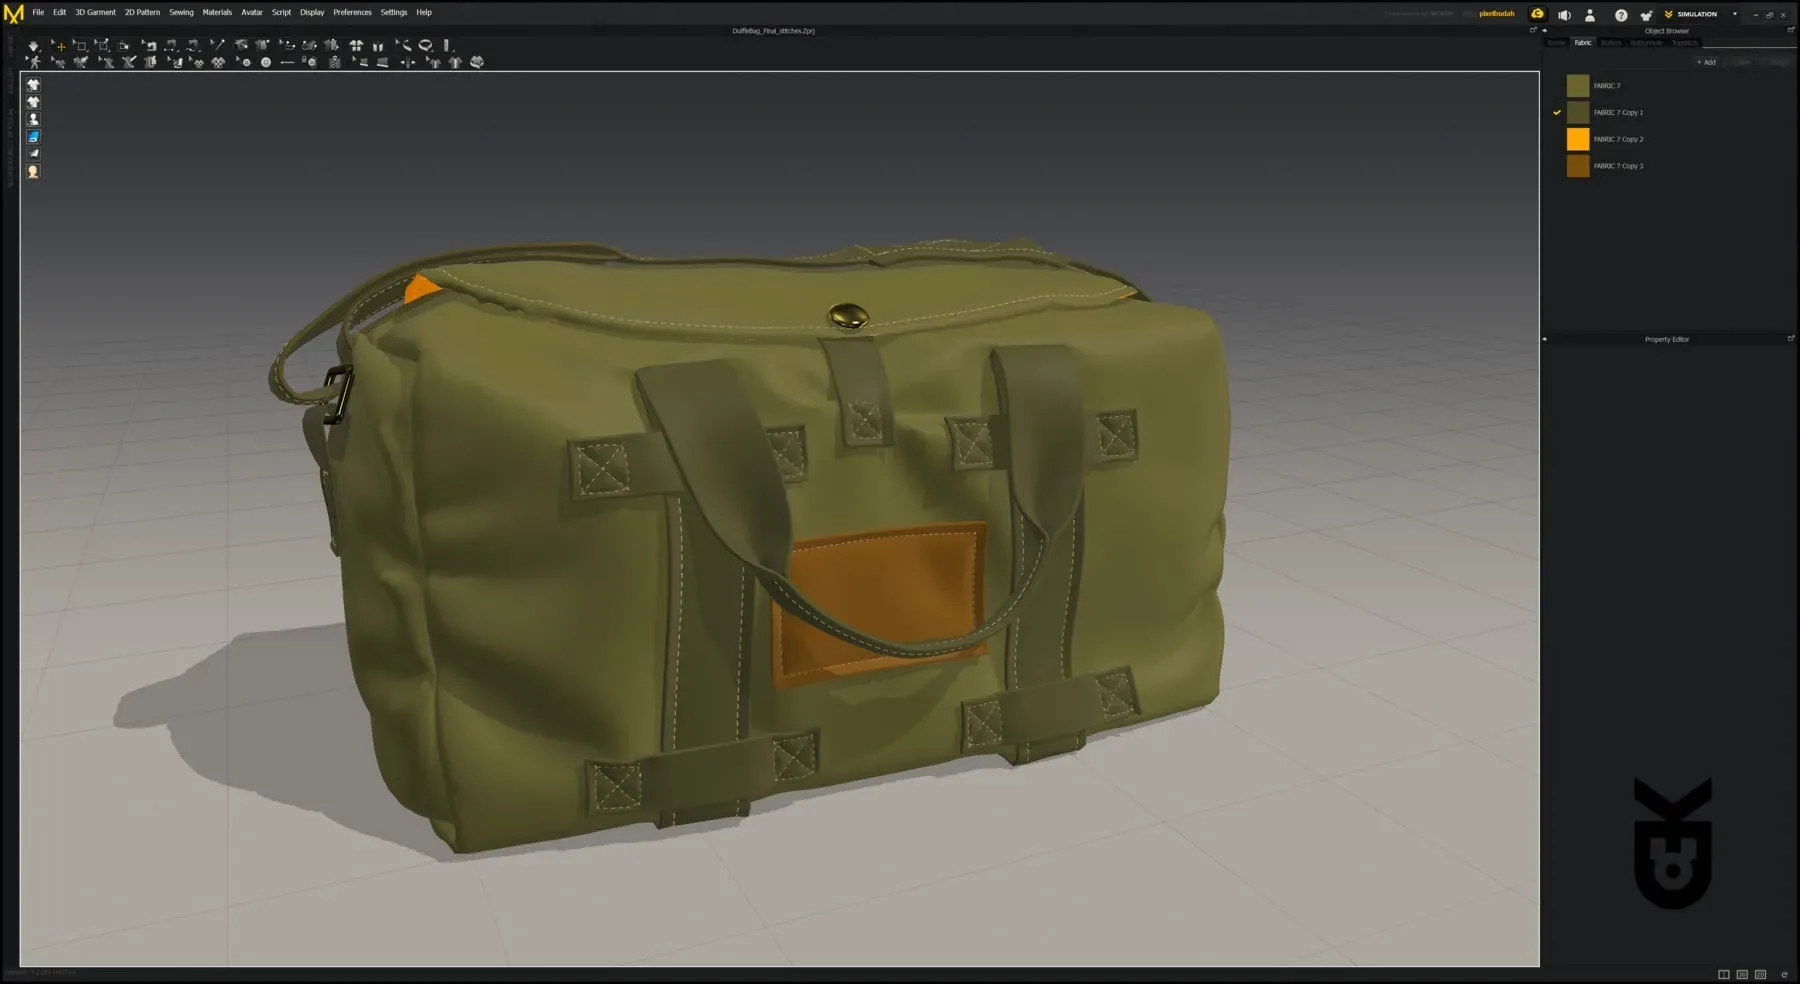Toggle the default checkmark on FABRIC 7 Copy 1
This screenshot has height=984, width=1800.
[1556, 112]
